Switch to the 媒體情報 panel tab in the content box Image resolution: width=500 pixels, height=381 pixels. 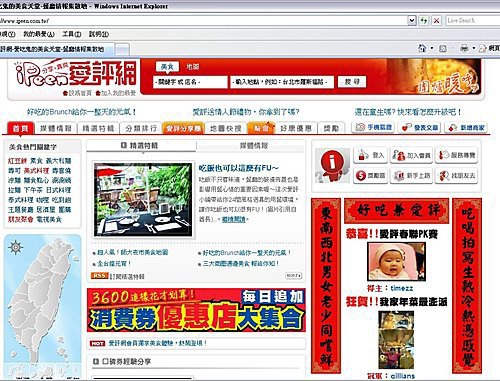click(x=254, y=145)
